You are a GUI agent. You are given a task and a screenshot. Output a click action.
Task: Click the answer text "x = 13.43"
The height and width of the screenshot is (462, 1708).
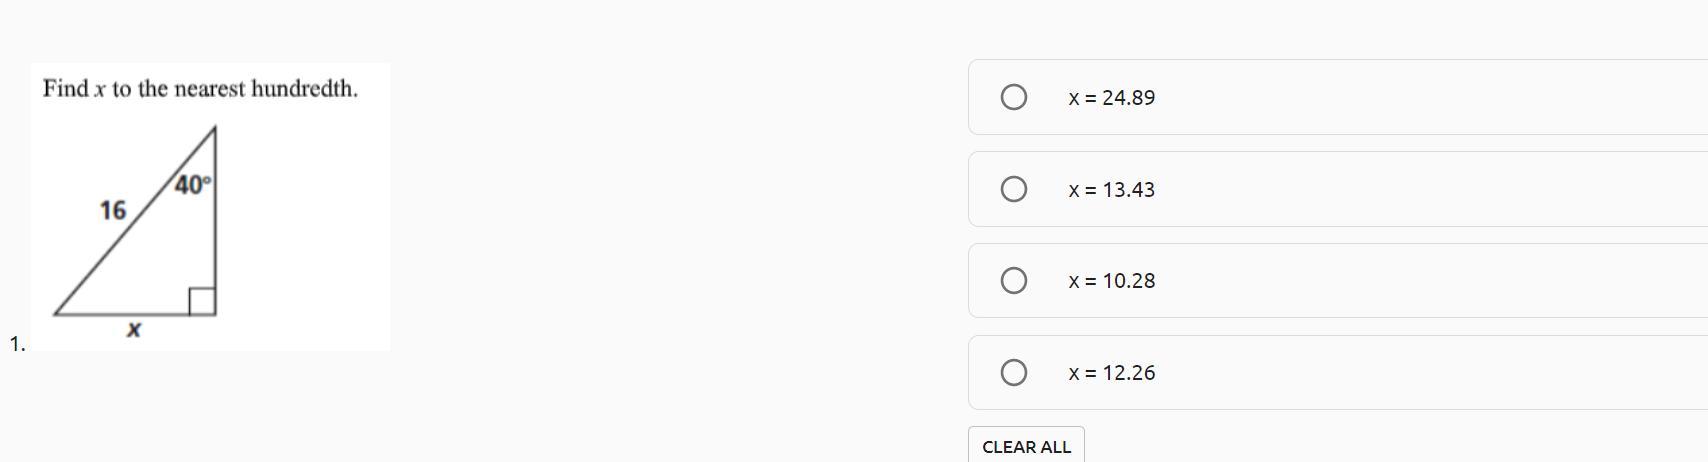click(x=1111, y=190)
